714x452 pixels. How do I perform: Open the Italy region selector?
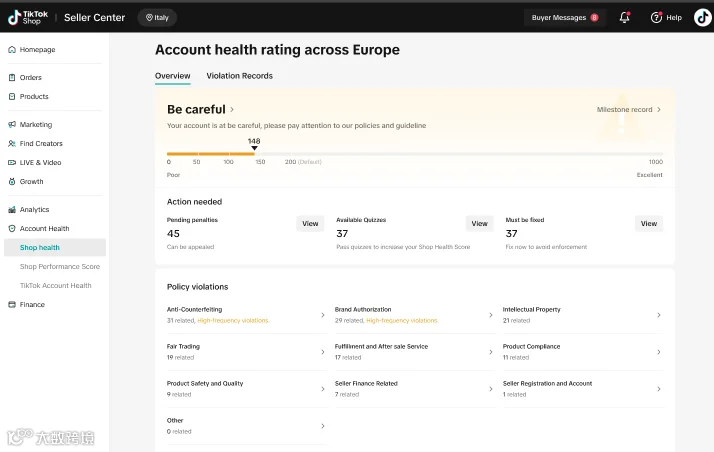click(x=157, y=17)
